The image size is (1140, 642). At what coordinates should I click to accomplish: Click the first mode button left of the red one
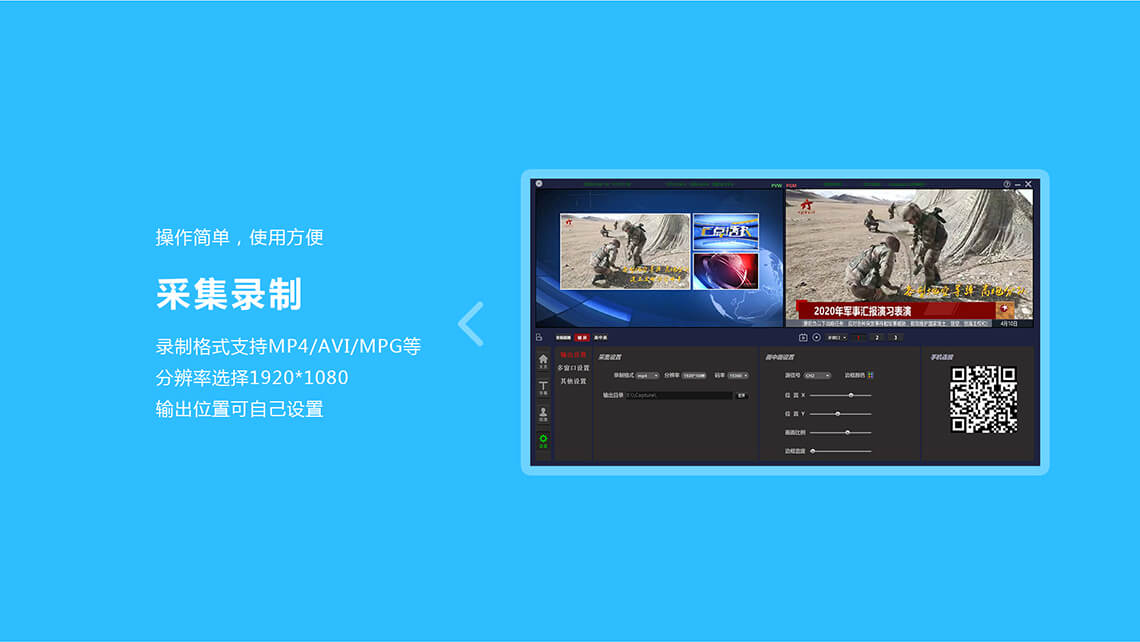click(563, 337)
